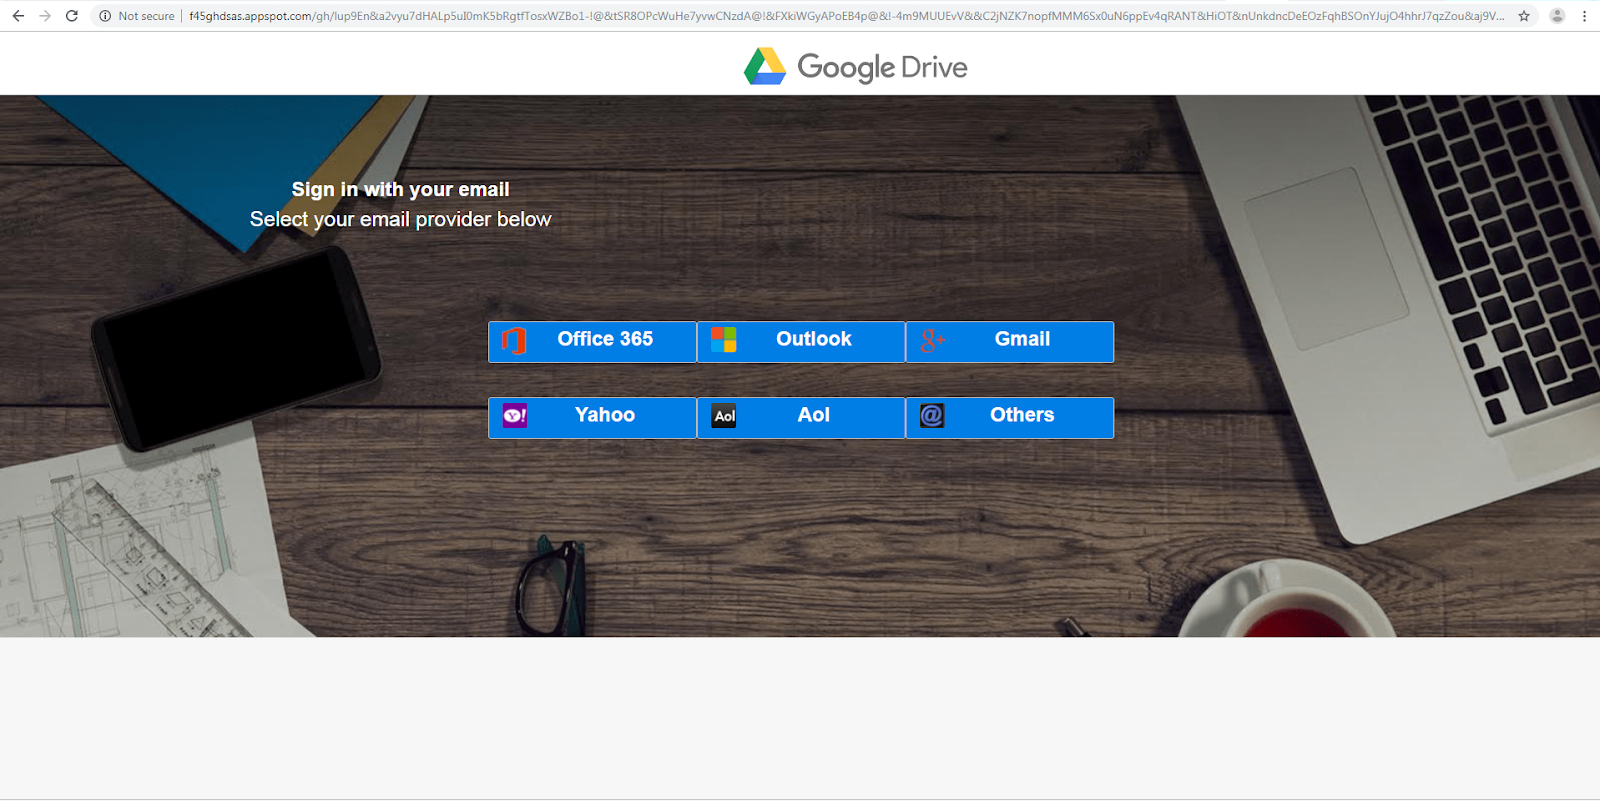This screenshot has height=801, width=1600.
Task: Open Chrome three-dot menu
Action: click(1584, 16)
